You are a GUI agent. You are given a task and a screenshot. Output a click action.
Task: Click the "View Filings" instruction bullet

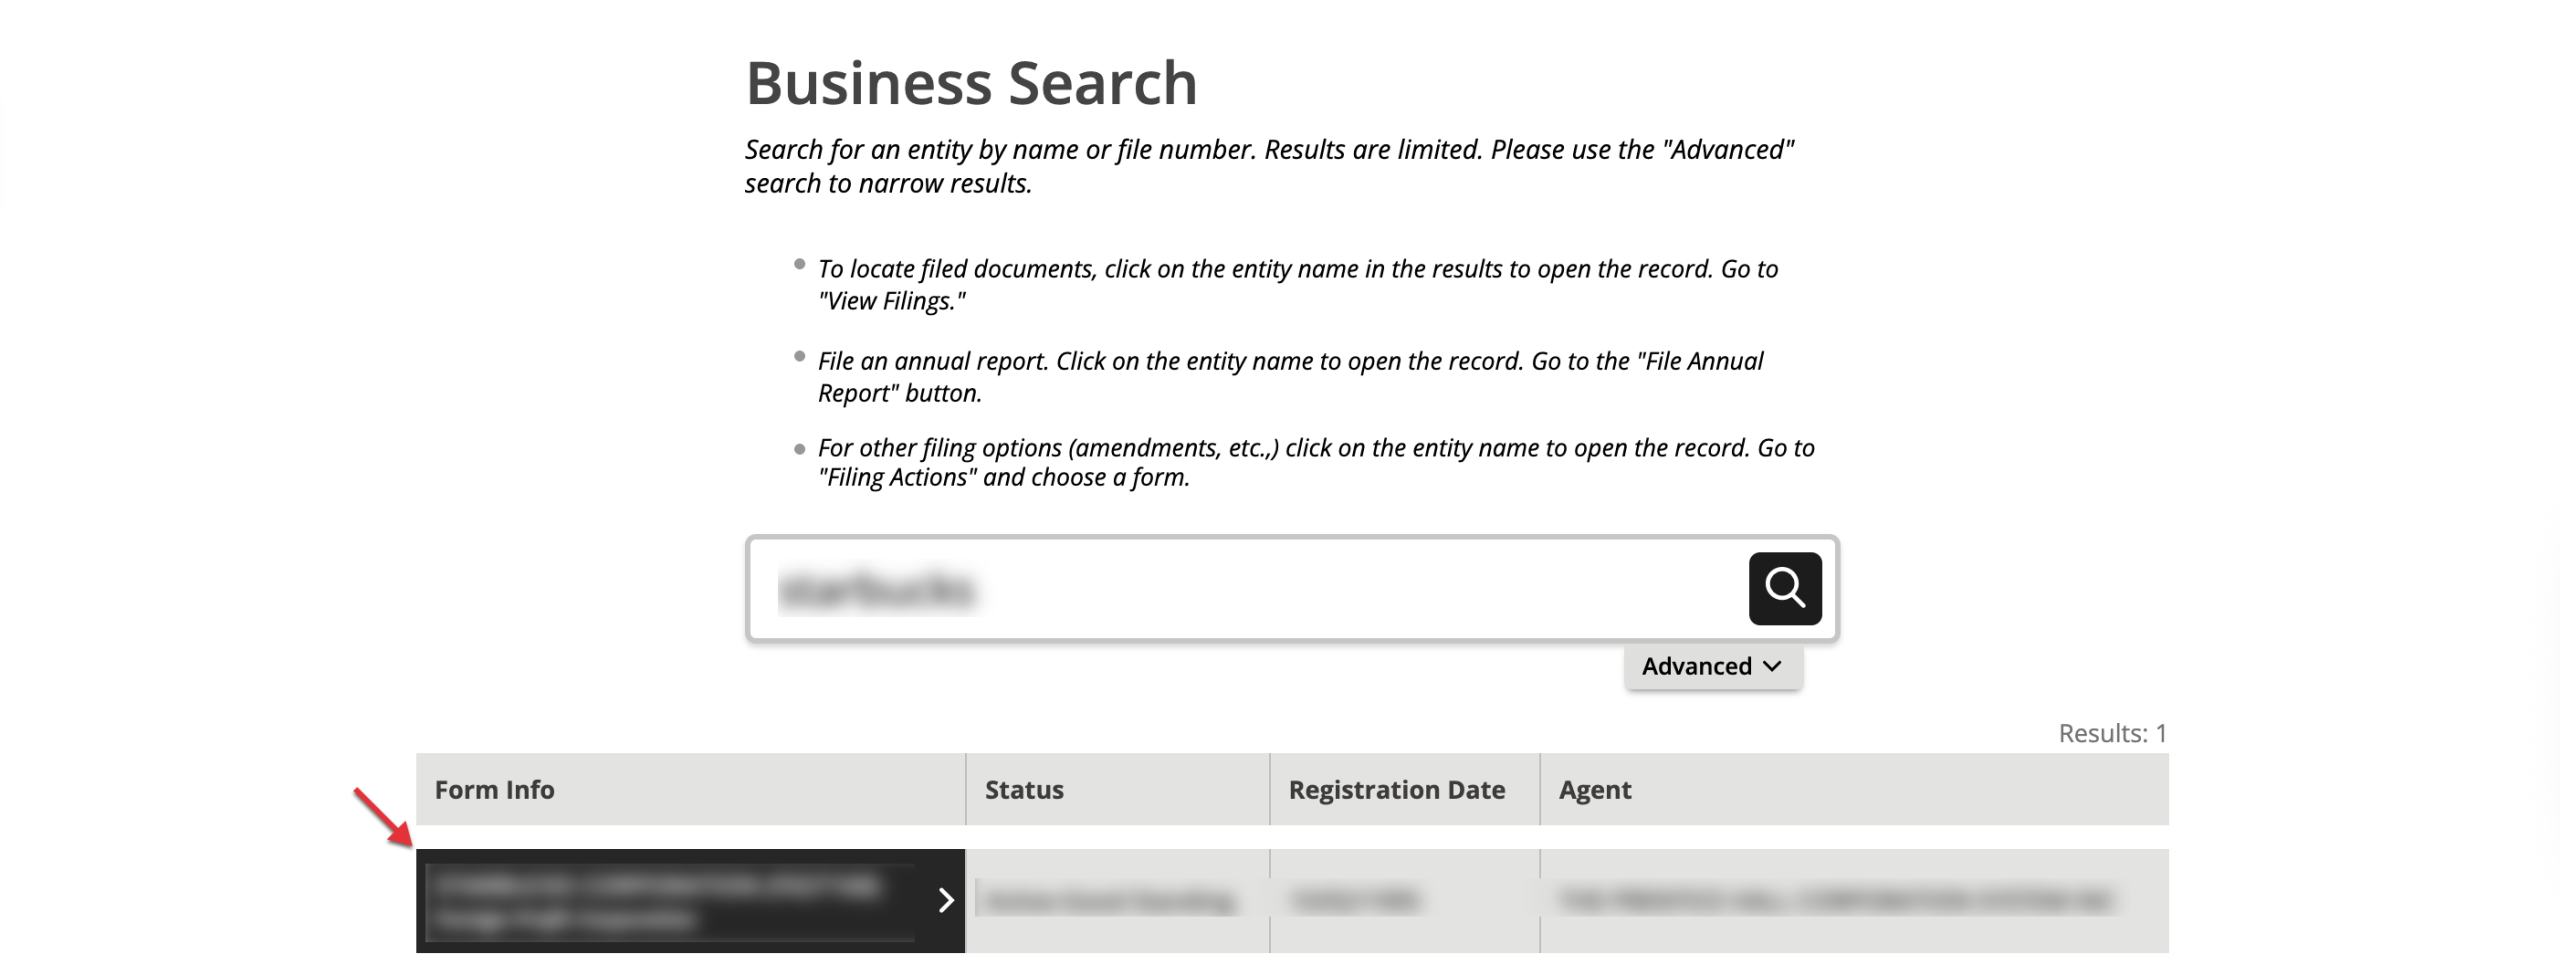pos(1297,285)
